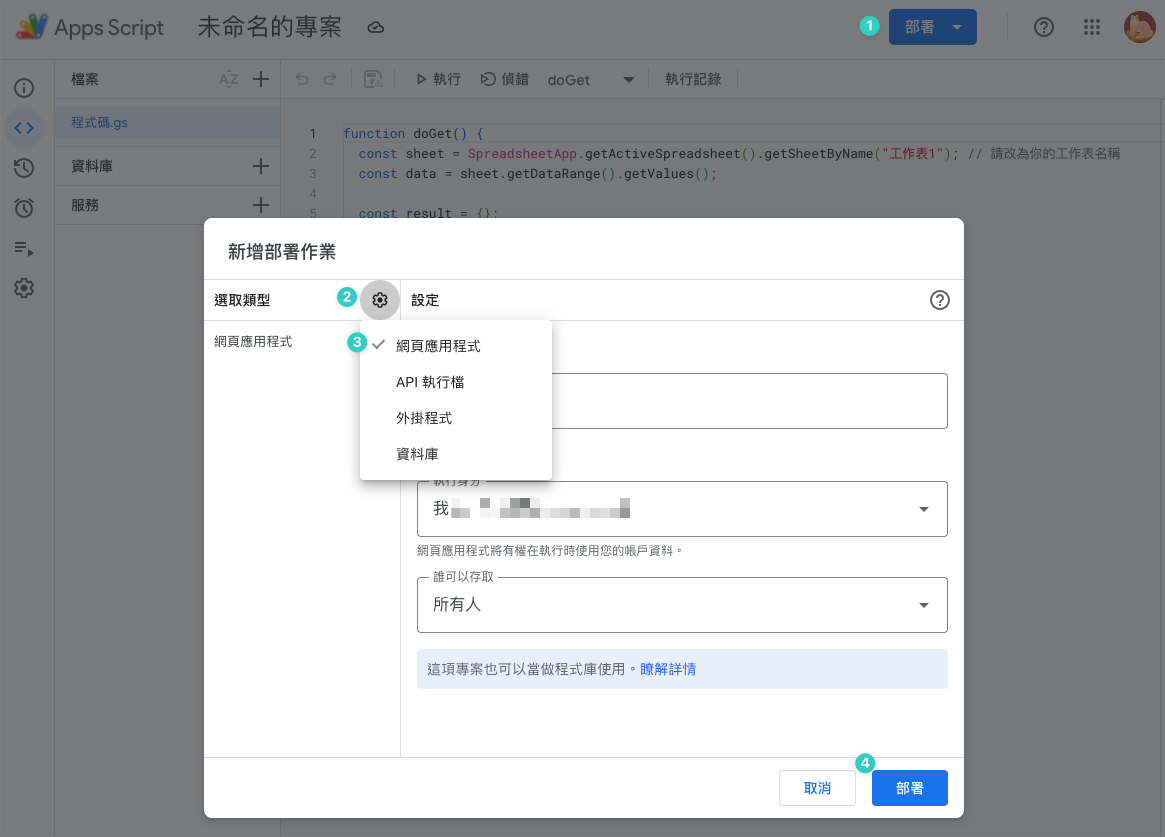Click the dialog help question mark
This screenshot has height=837, width=1165.
point(940,300)
